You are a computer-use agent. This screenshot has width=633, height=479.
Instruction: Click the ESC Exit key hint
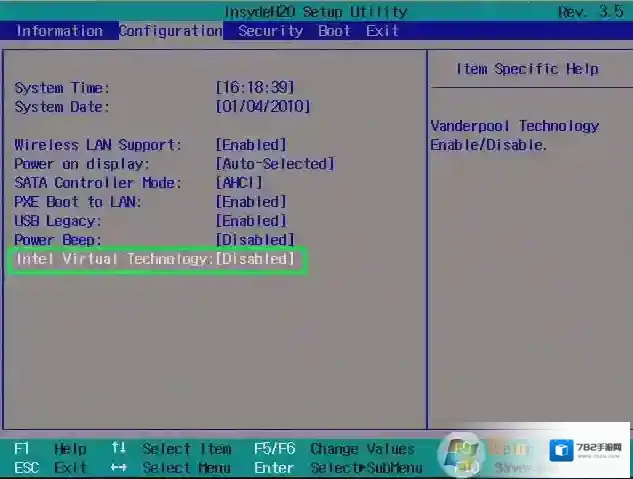click(x=50, y=468)
